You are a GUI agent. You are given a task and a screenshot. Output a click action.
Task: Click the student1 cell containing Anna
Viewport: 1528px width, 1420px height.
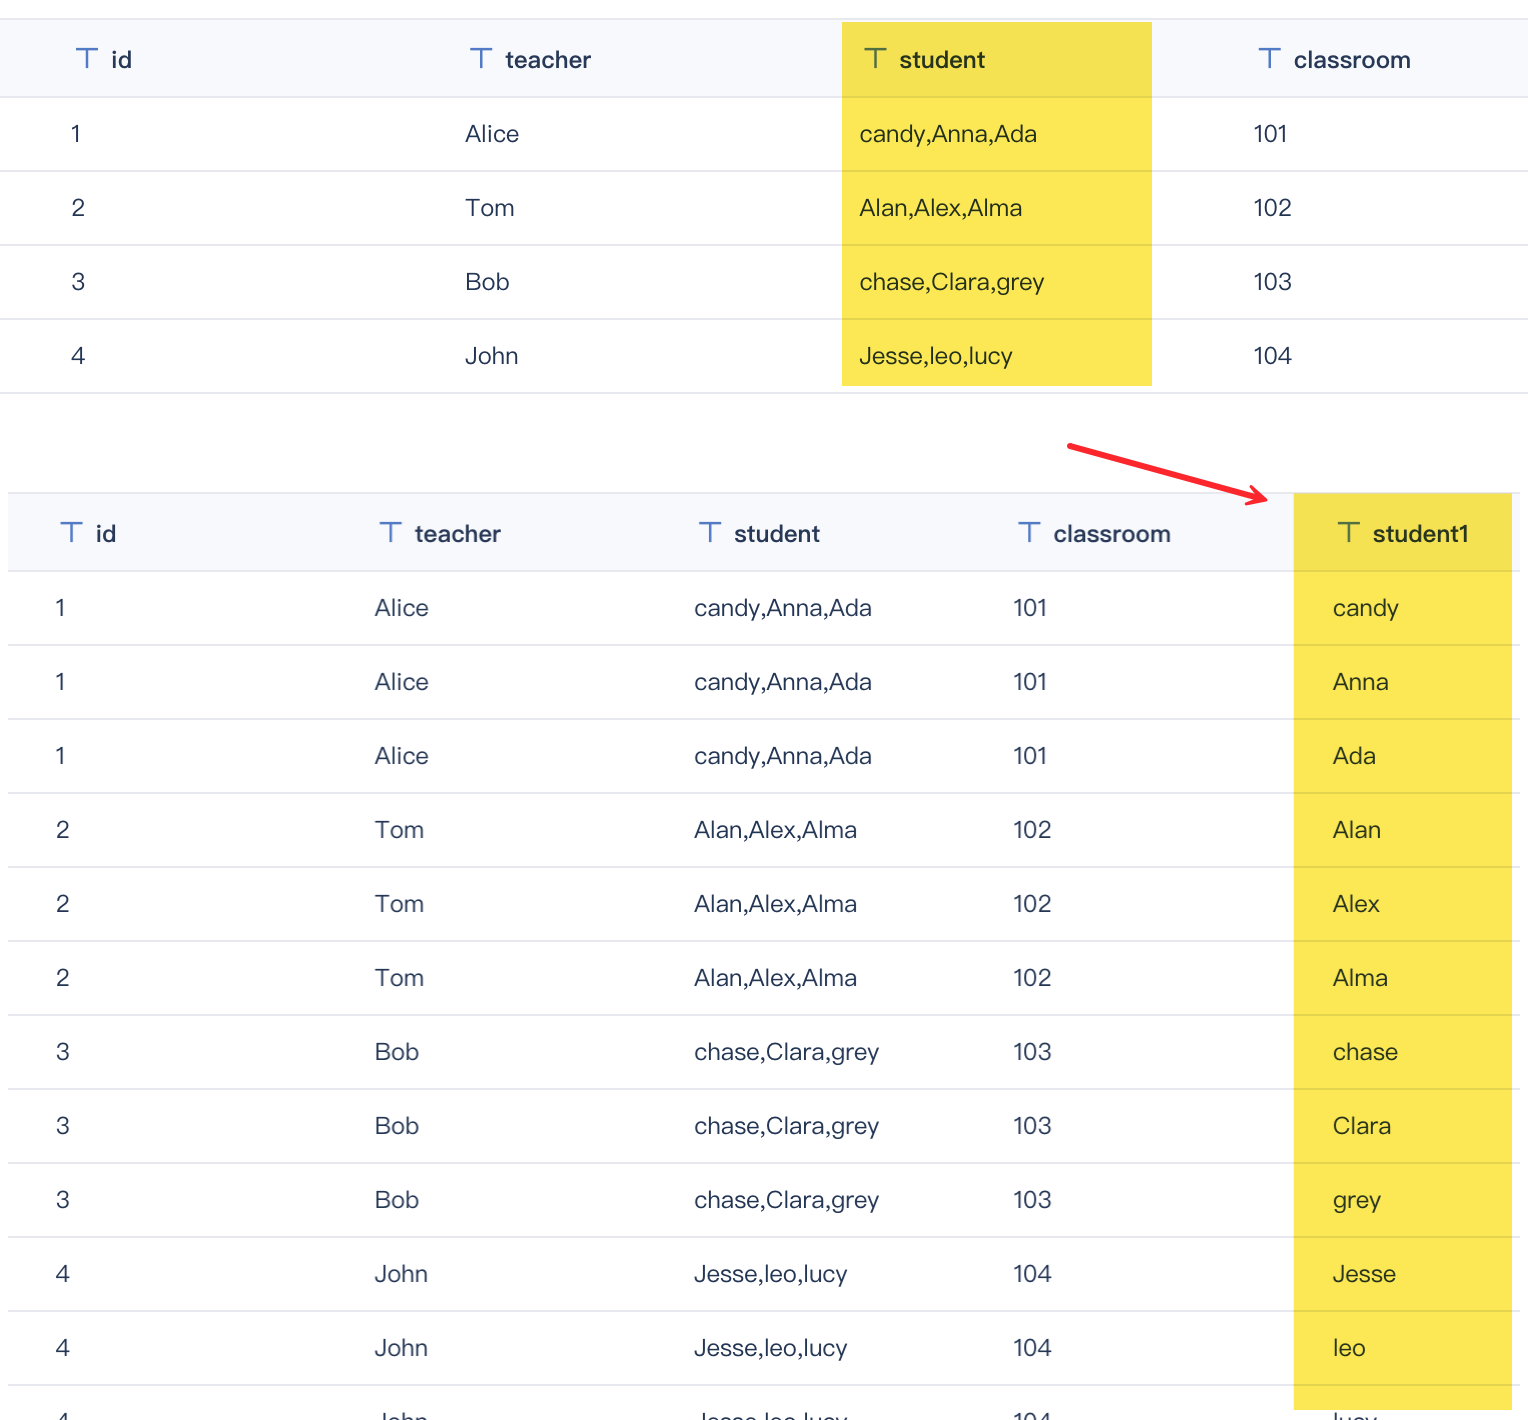(x=1360, y=682)
